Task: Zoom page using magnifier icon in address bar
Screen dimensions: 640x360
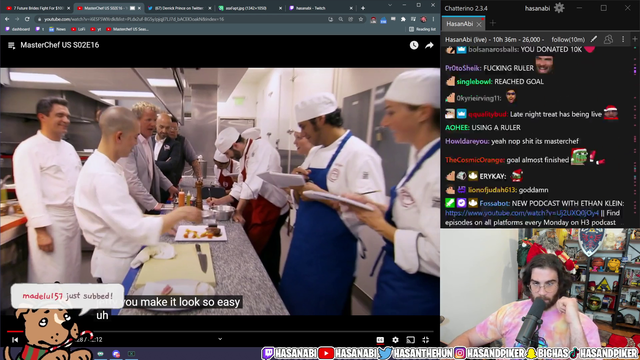Action: 340,19
